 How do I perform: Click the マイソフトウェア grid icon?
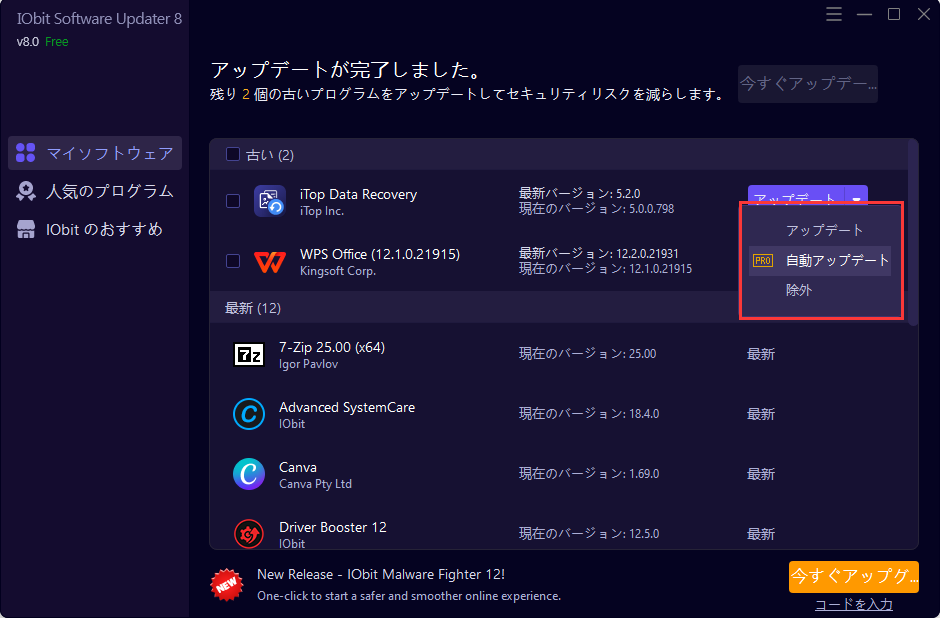[26, 153]
